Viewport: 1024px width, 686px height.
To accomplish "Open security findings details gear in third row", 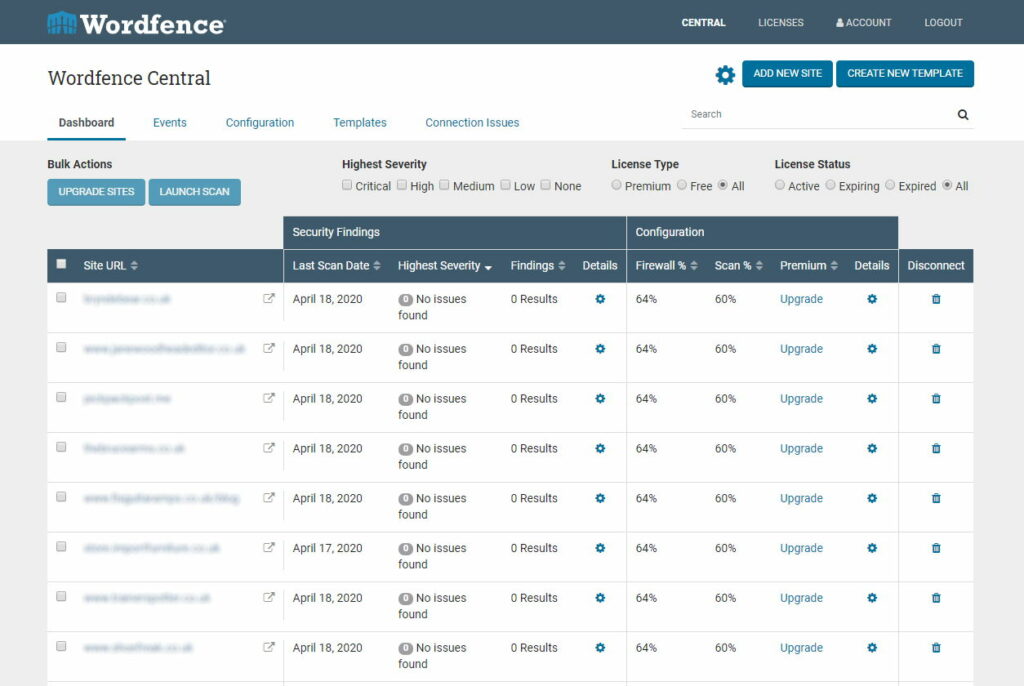I will pos(600,399).
